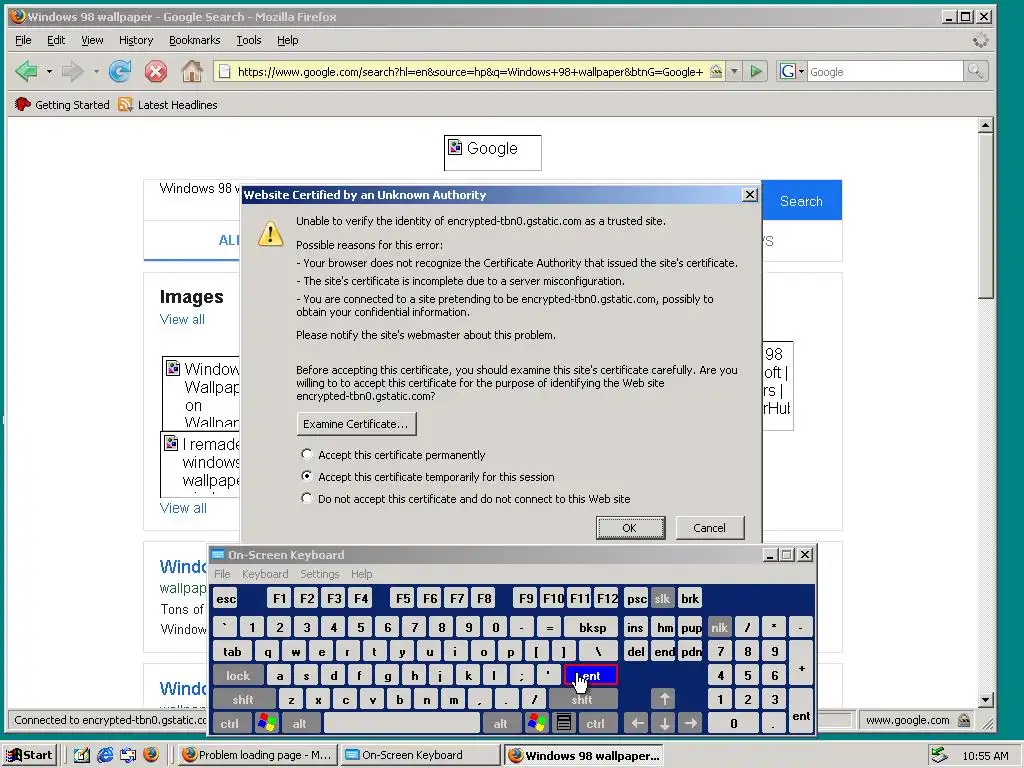Click the space bar on On-Screen Keyboard
This screenshot has height=768, width=1024.
pos(402,723)
